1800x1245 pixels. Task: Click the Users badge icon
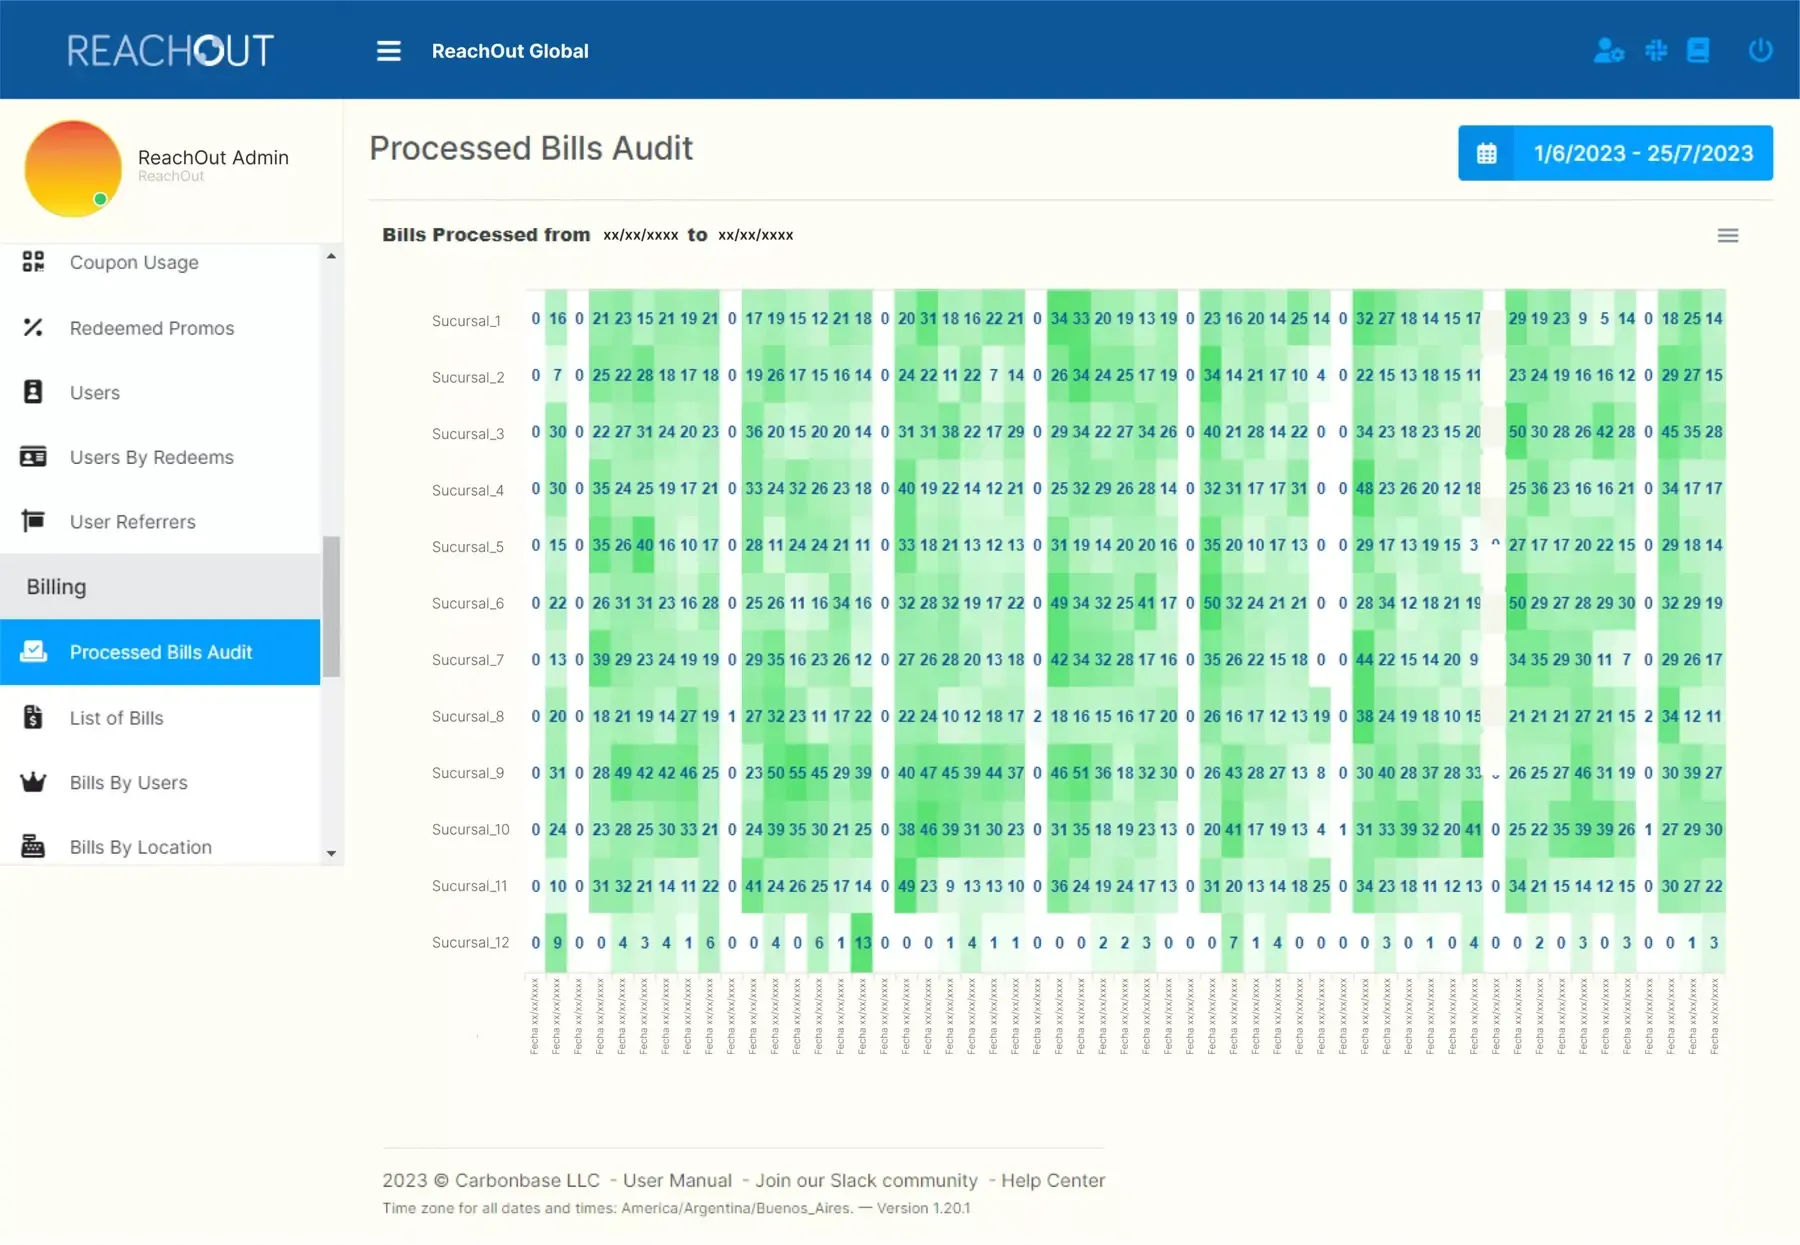[33, 392]
